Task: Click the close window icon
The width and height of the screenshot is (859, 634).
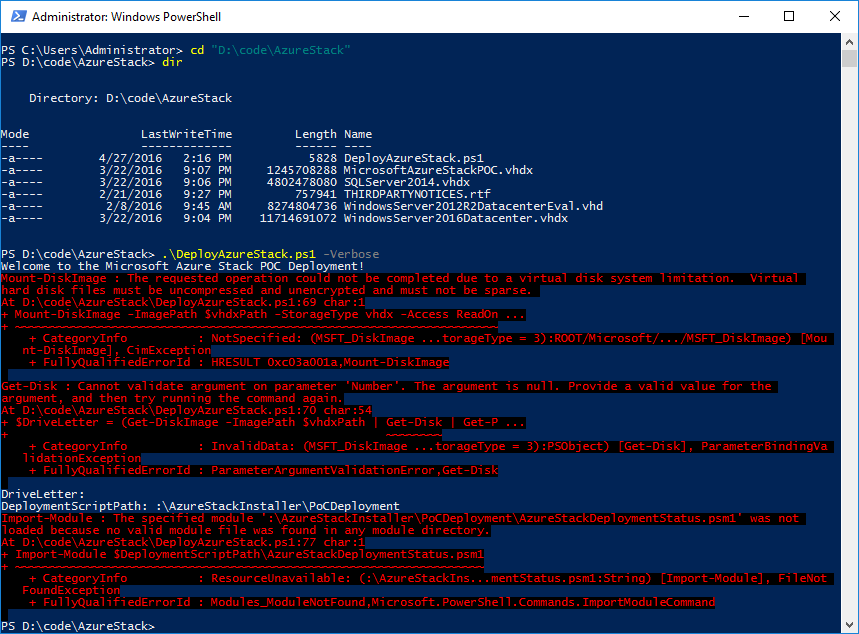Action: [833, 16]
